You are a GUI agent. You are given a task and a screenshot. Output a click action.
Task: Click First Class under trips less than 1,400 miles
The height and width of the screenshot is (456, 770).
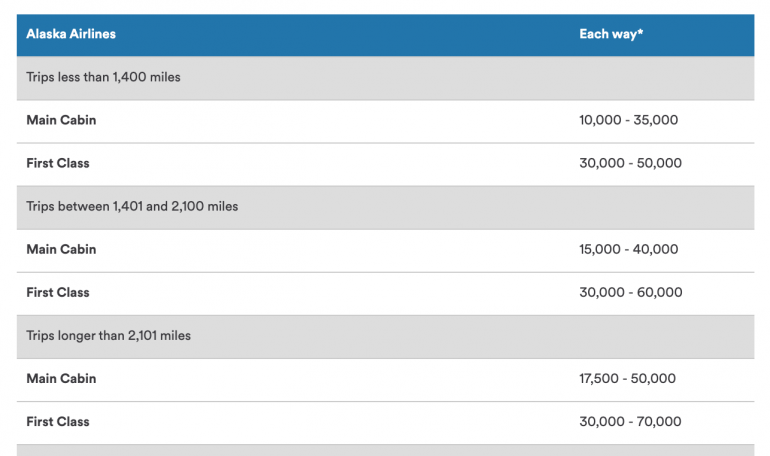tap(58, 163)
